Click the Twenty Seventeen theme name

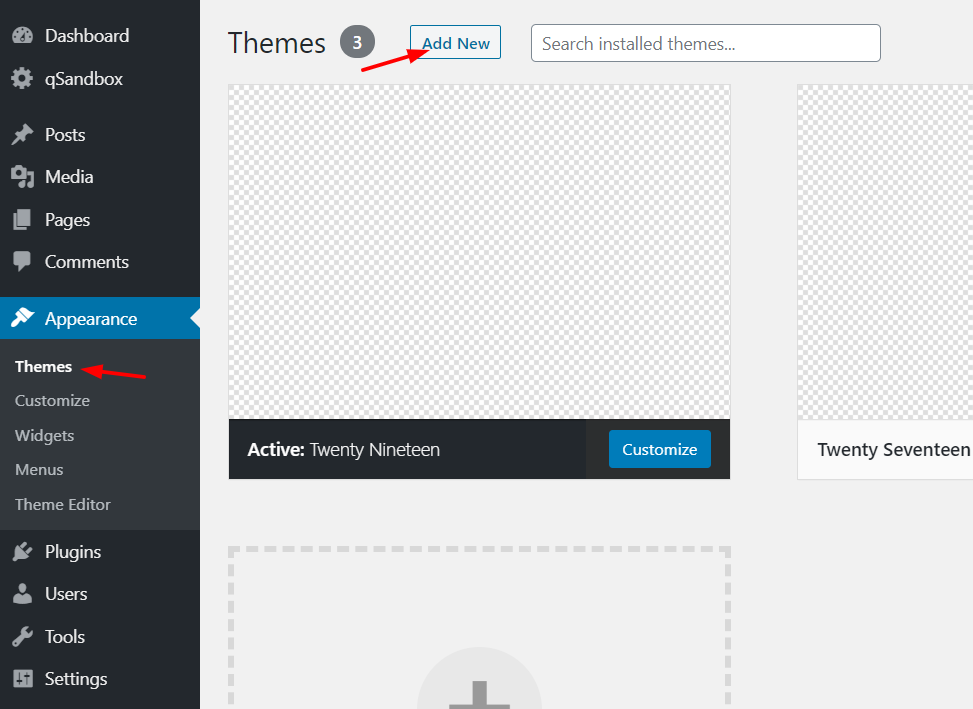tap(894, 450)
